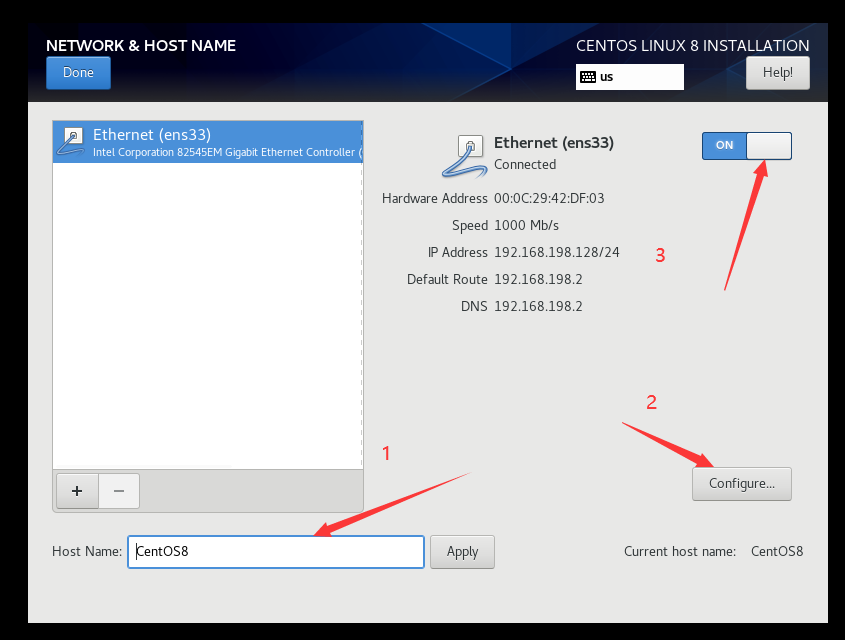Viewport: 845px width, 640px height.
Task: Toggle the Ethernet ON switch off
Action: click(x=746, y=145)
